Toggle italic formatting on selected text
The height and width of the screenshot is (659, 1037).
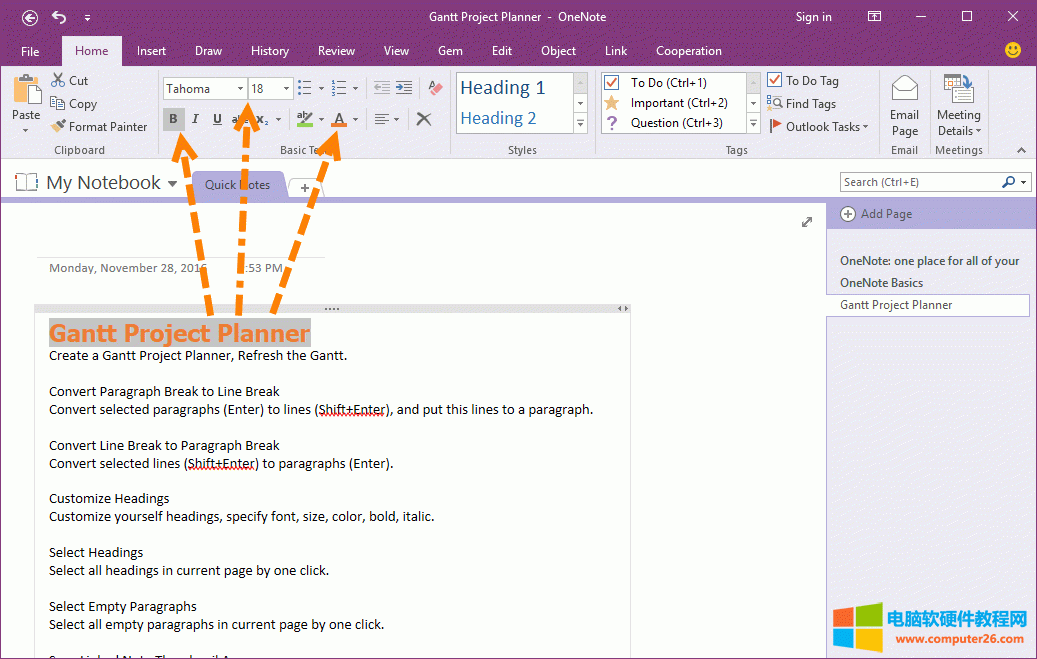tap(195, 119)
